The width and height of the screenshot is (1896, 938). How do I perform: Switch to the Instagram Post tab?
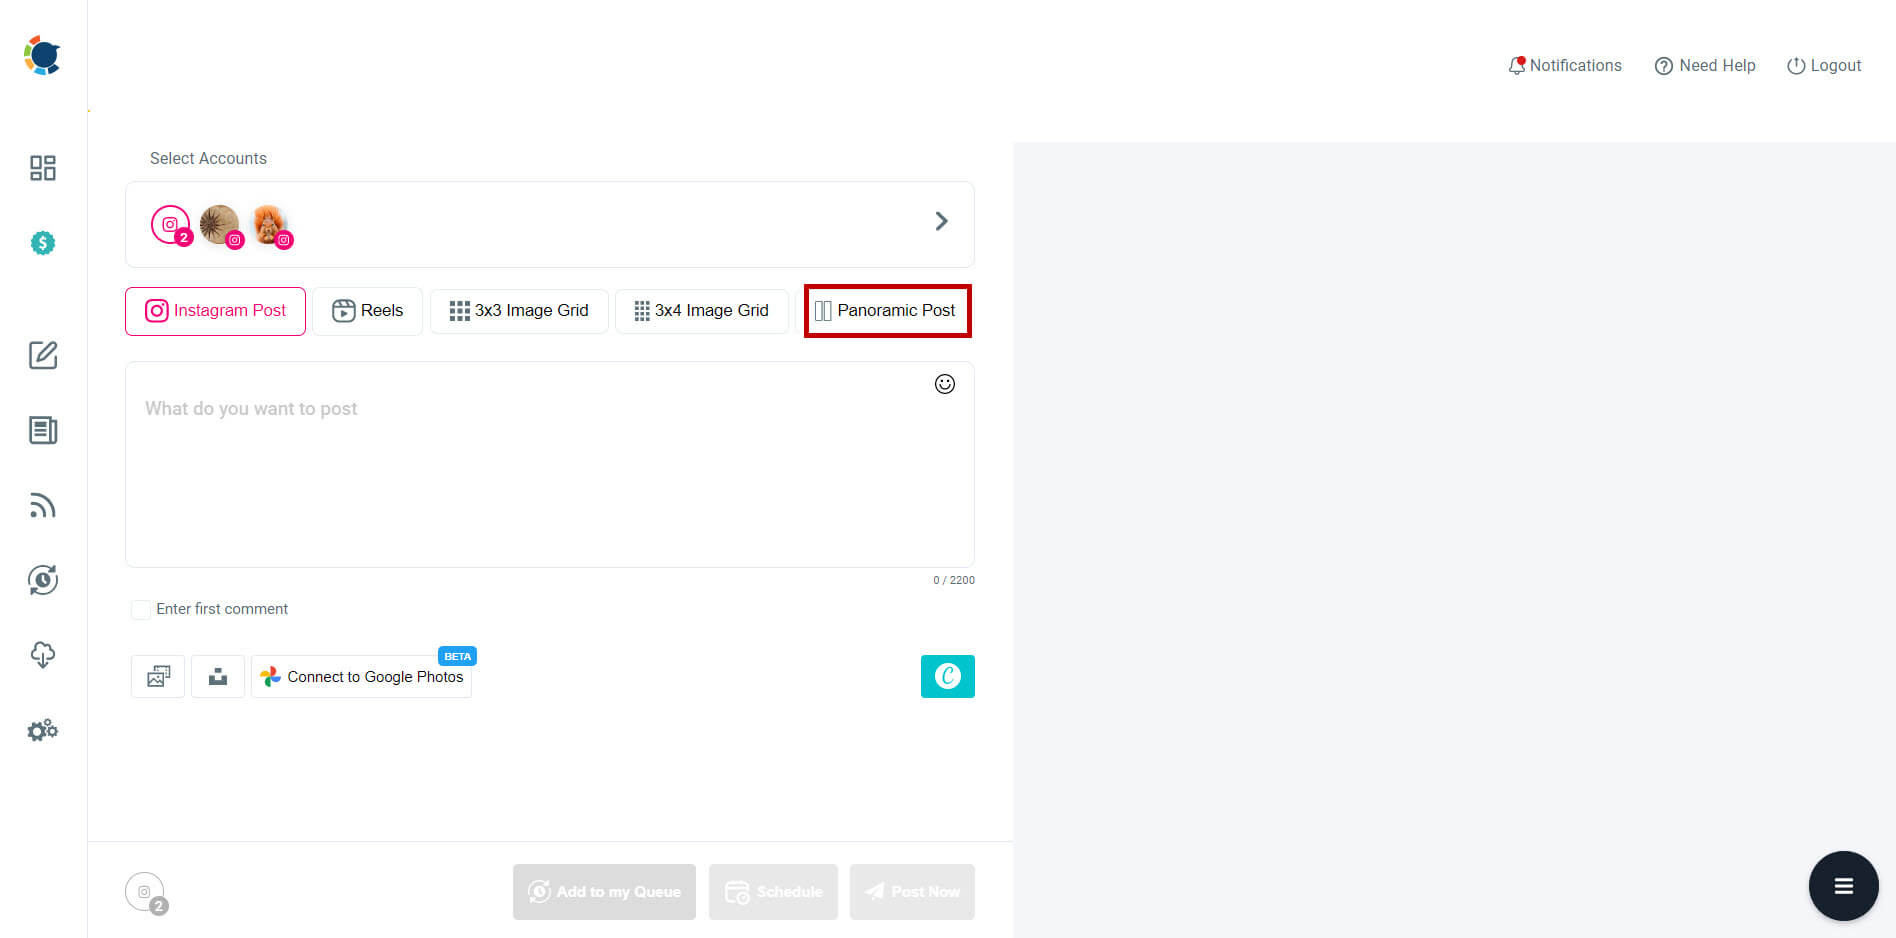(215, 311)
